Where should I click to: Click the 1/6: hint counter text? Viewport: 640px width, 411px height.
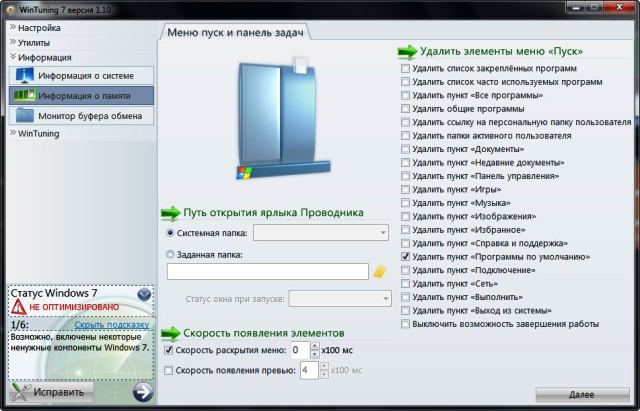(x=20, y=325)
